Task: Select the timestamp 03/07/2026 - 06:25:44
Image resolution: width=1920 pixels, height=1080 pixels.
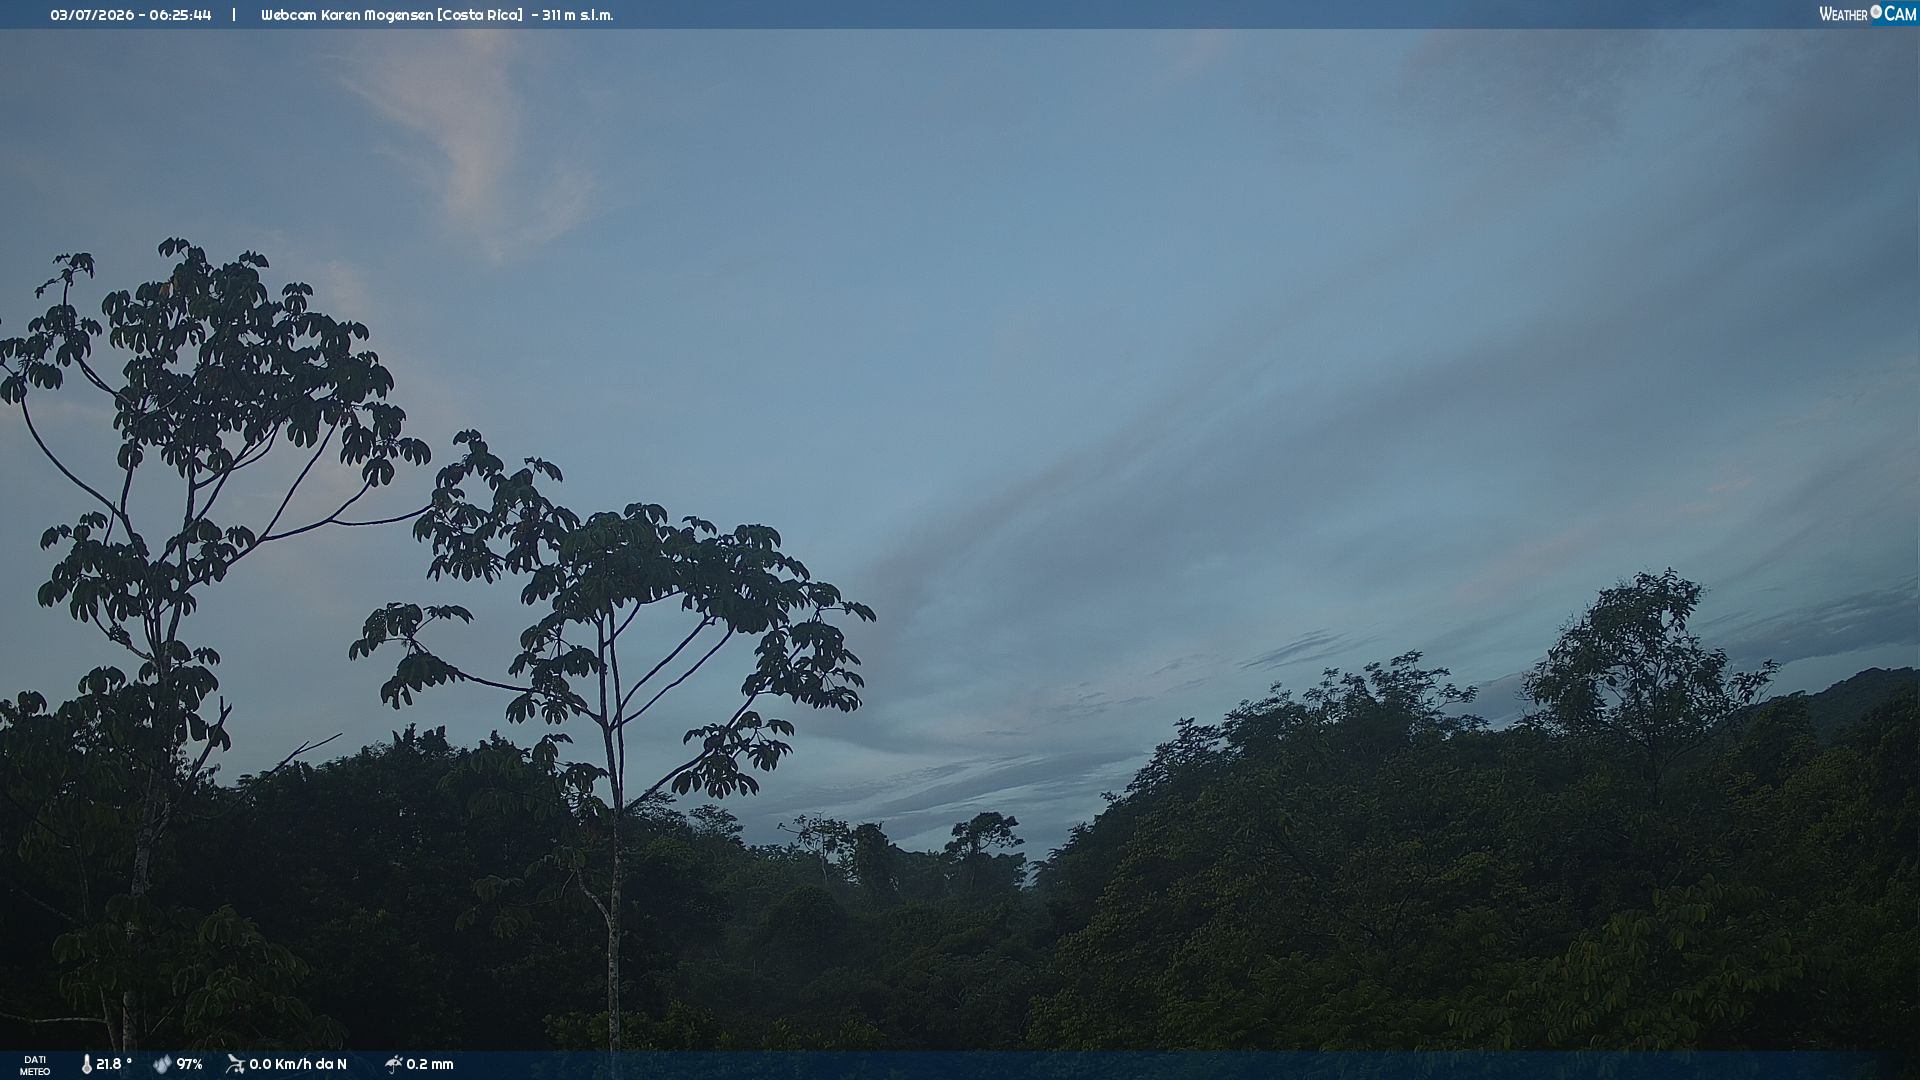Action: [x=131, y=15]
